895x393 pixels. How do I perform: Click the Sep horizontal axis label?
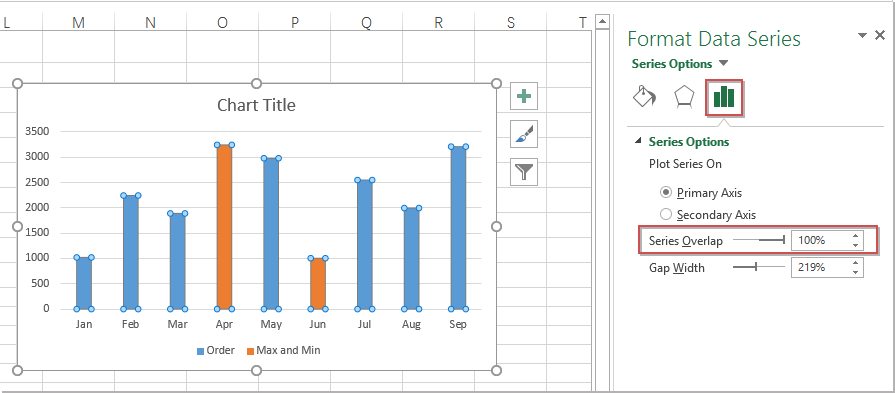458,325
